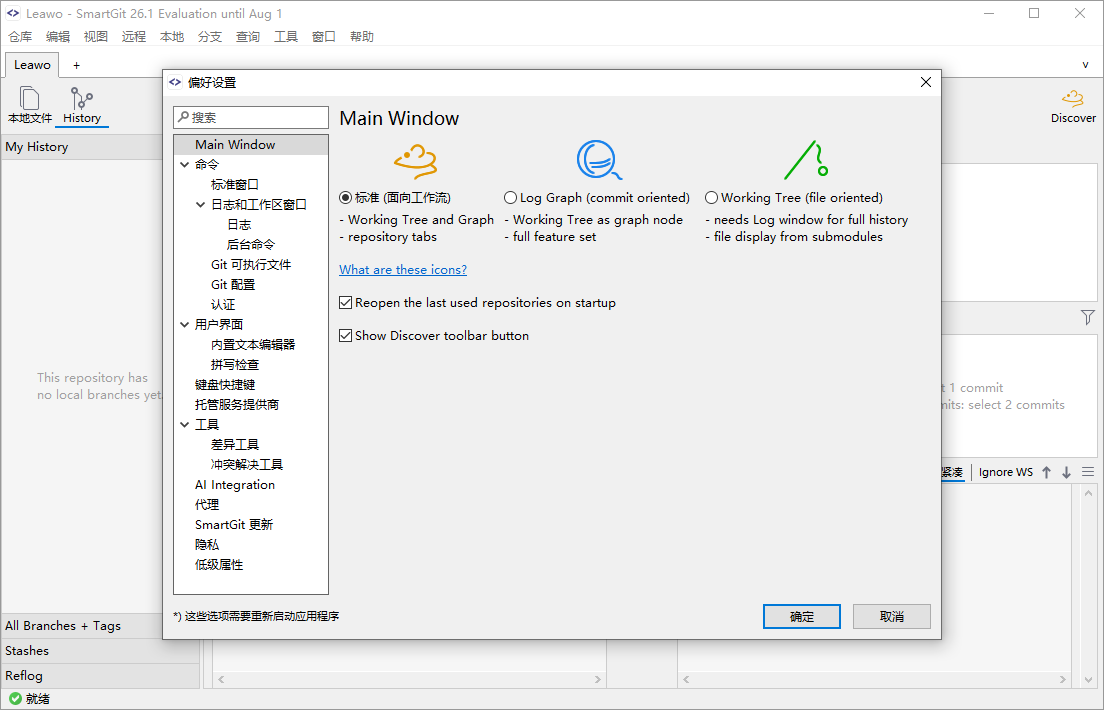Click the green ready status icon
This screenshot has height=710, width=1104.
coord(15,699)
